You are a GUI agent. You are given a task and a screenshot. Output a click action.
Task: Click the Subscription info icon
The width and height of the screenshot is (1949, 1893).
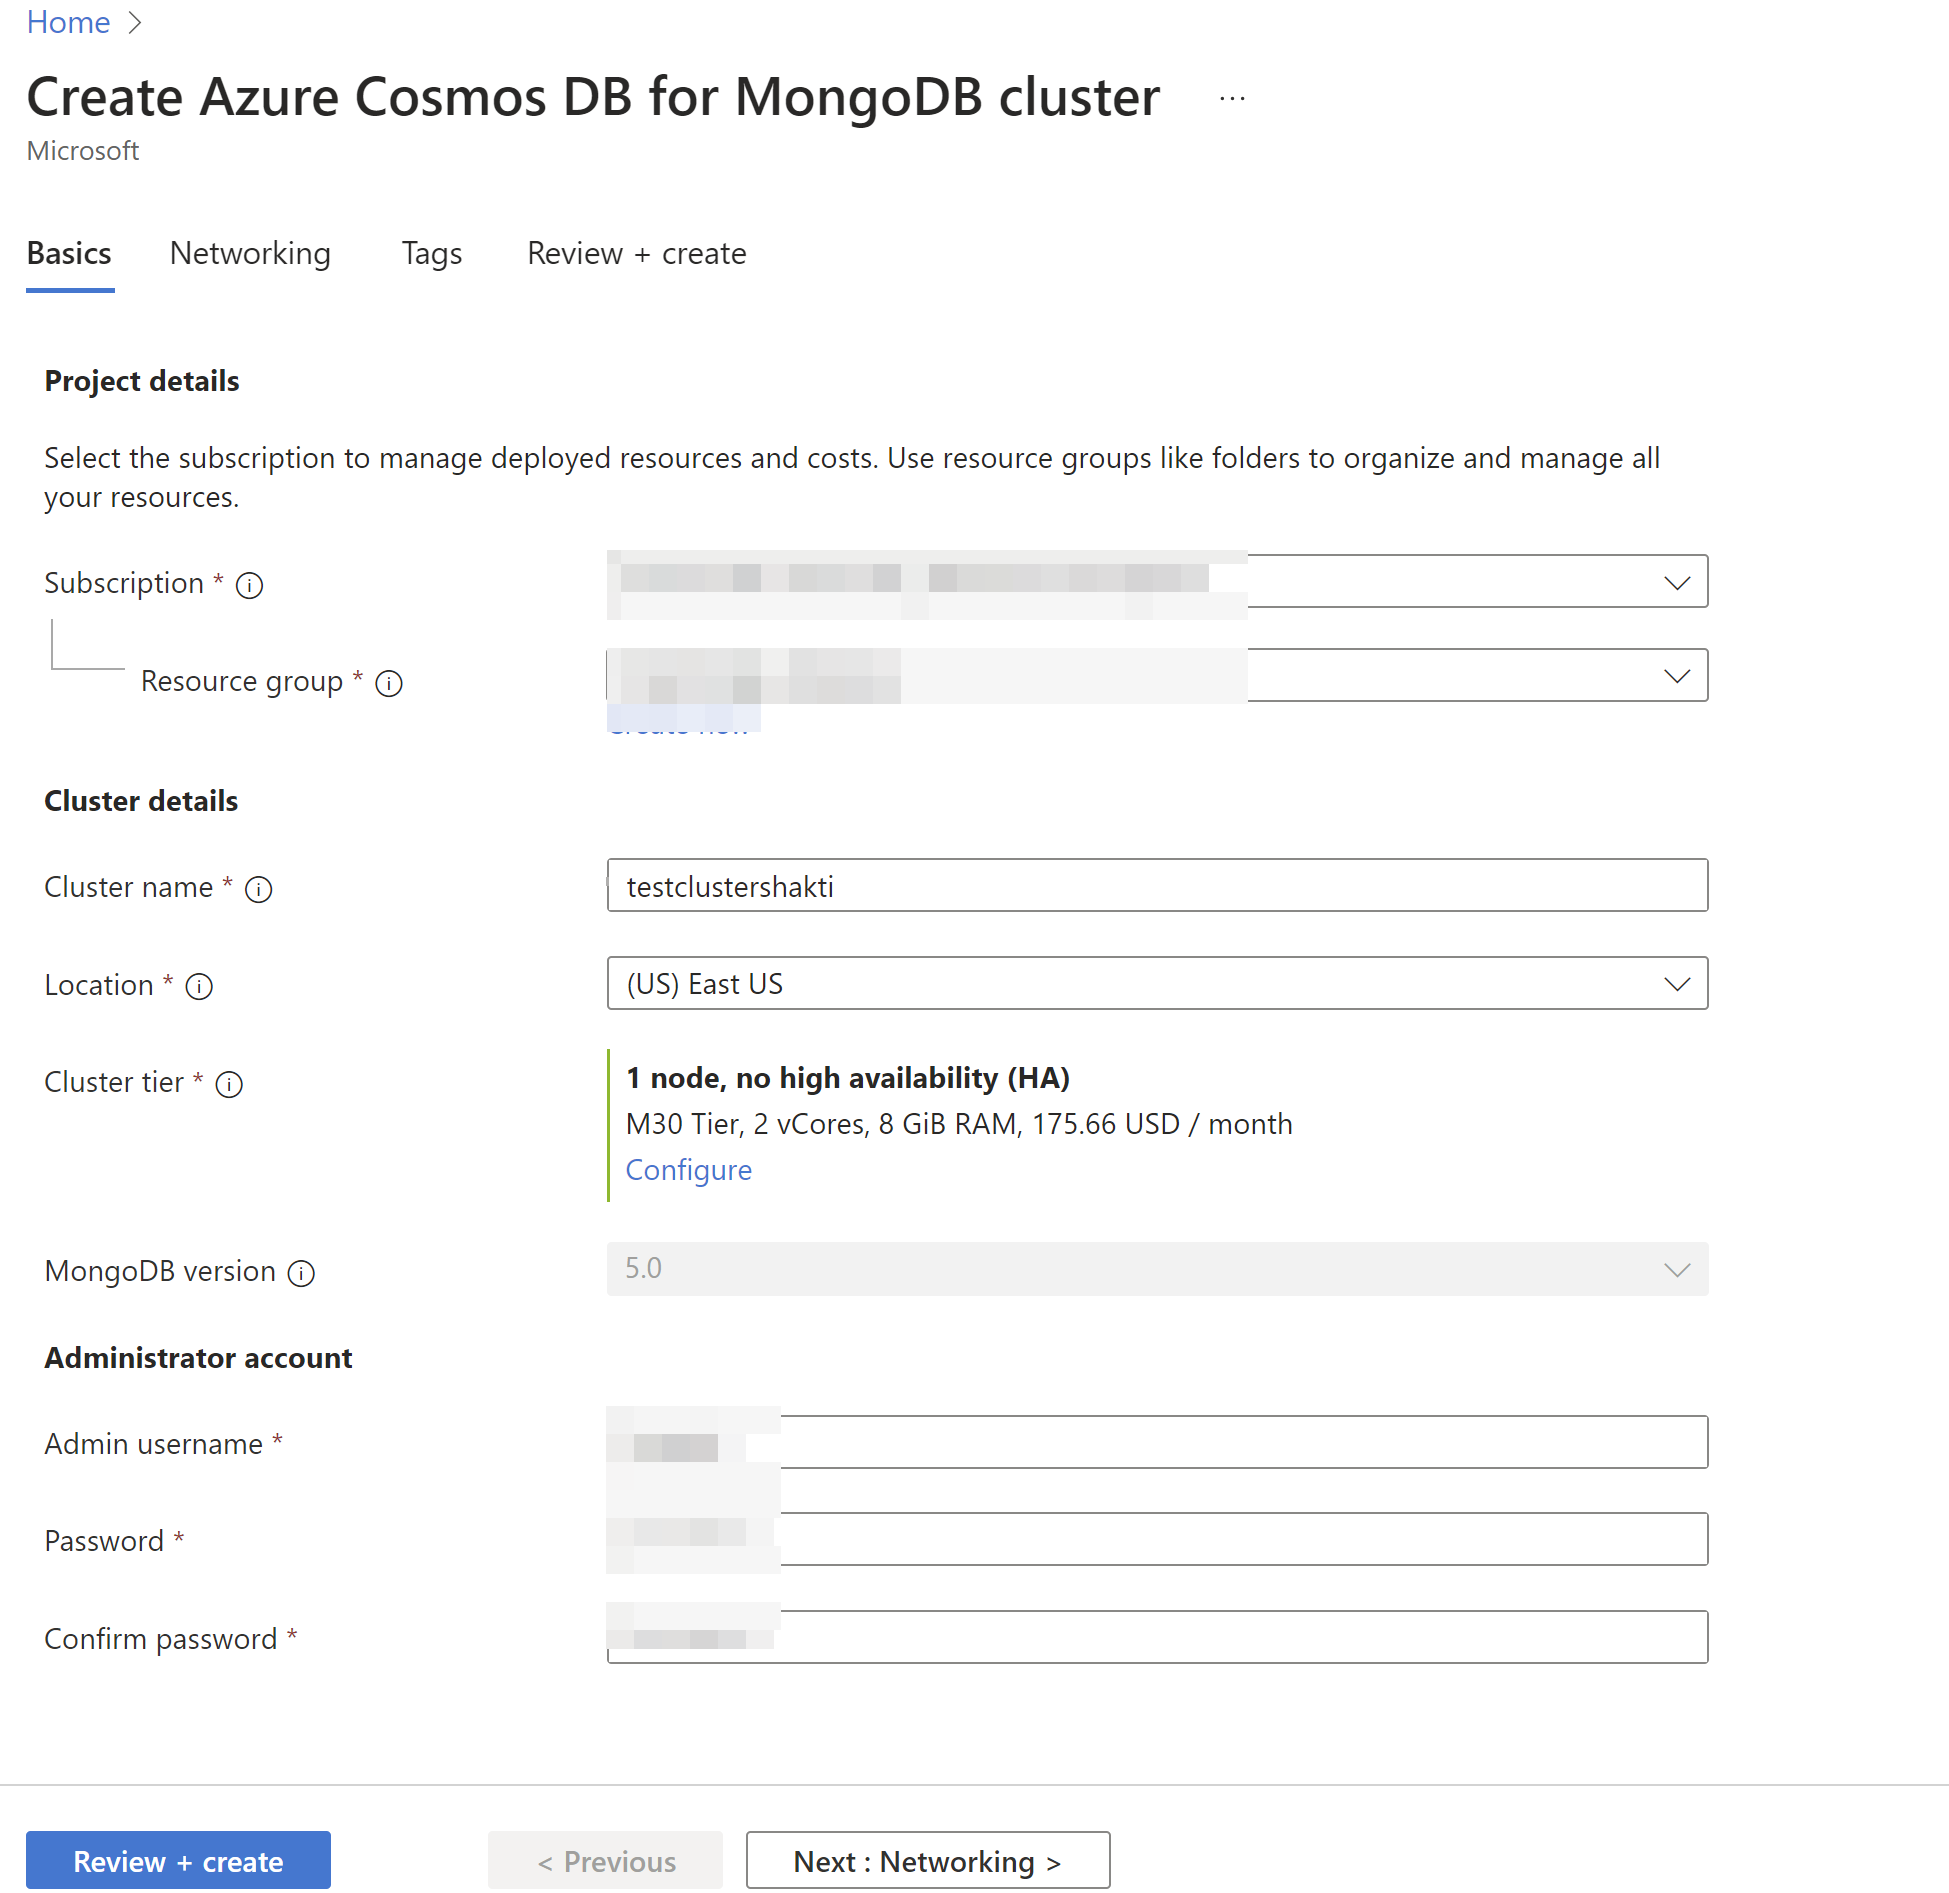tap(249, 585)
